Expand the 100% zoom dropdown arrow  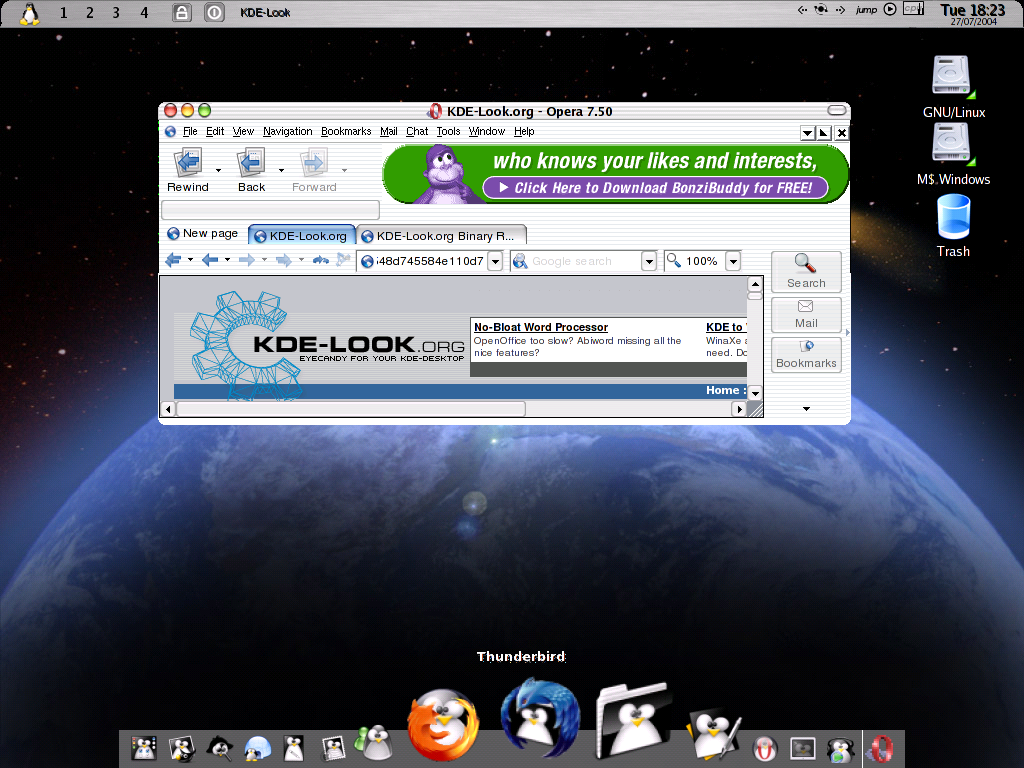pyautogui.click(x=733, y=262)
